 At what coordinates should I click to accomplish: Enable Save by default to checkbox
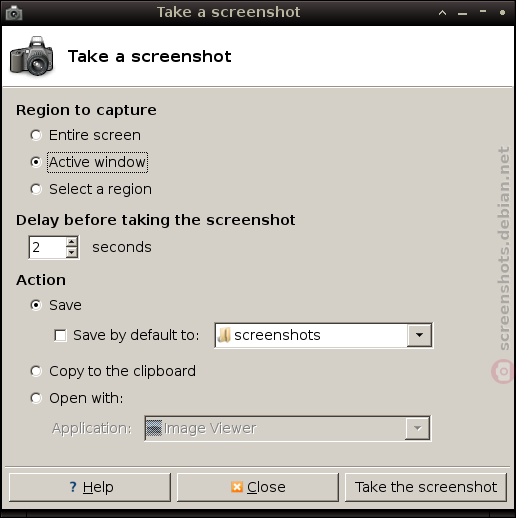pyautogui.click(x=60, y=335)
